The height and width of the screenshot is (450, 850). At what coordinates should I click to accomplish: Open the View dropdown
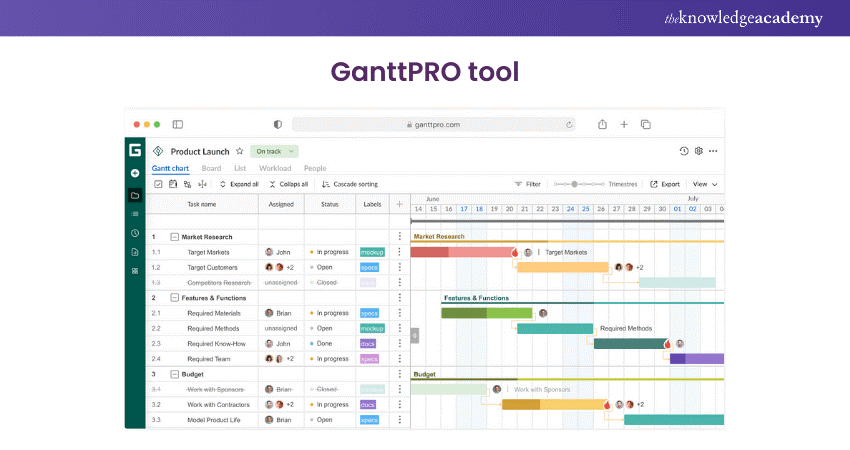click(705, 184)
